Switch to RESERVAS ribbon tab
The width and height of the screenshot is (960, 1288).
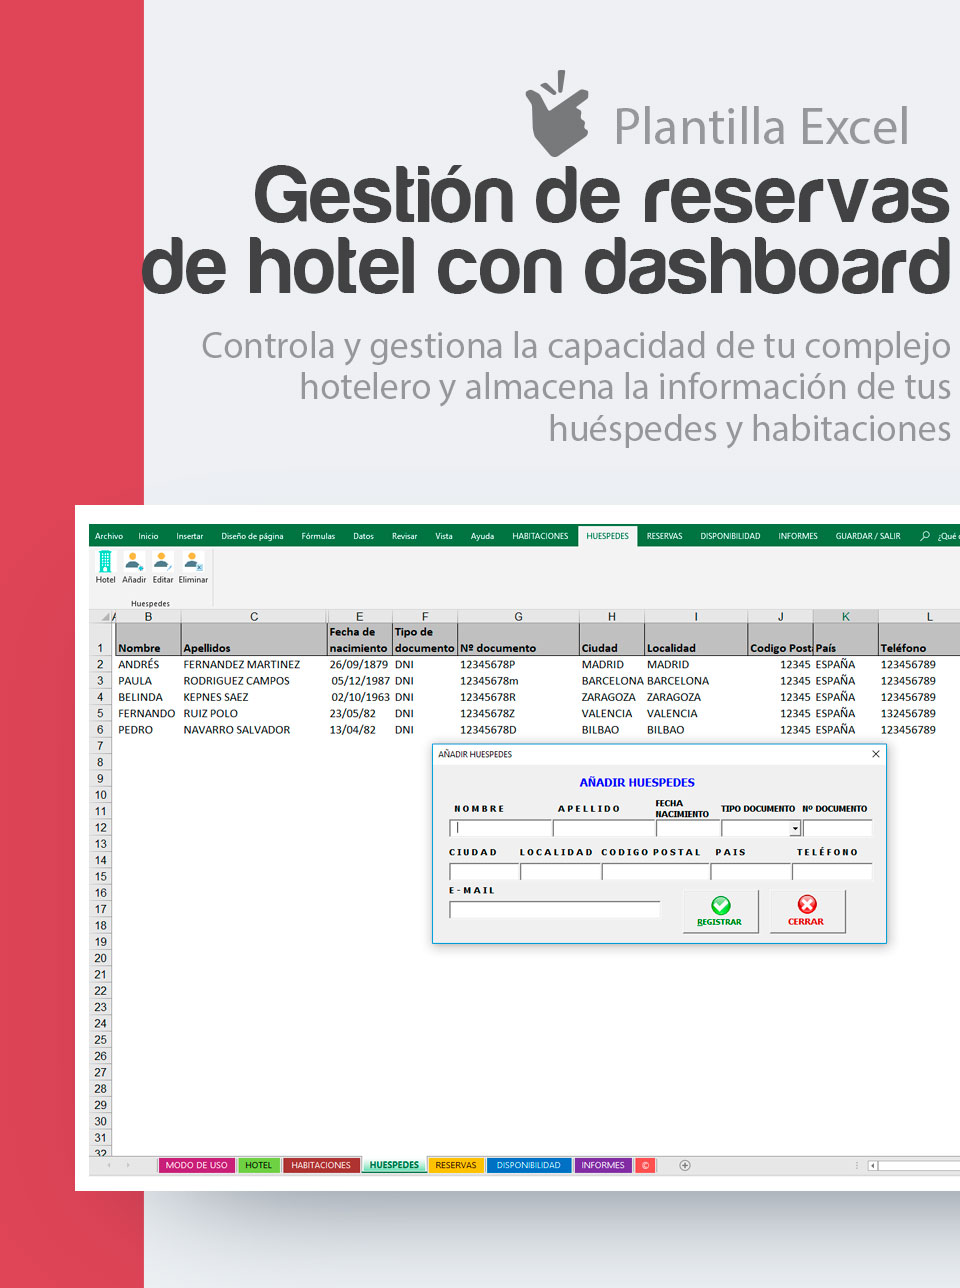click(664, 536)
